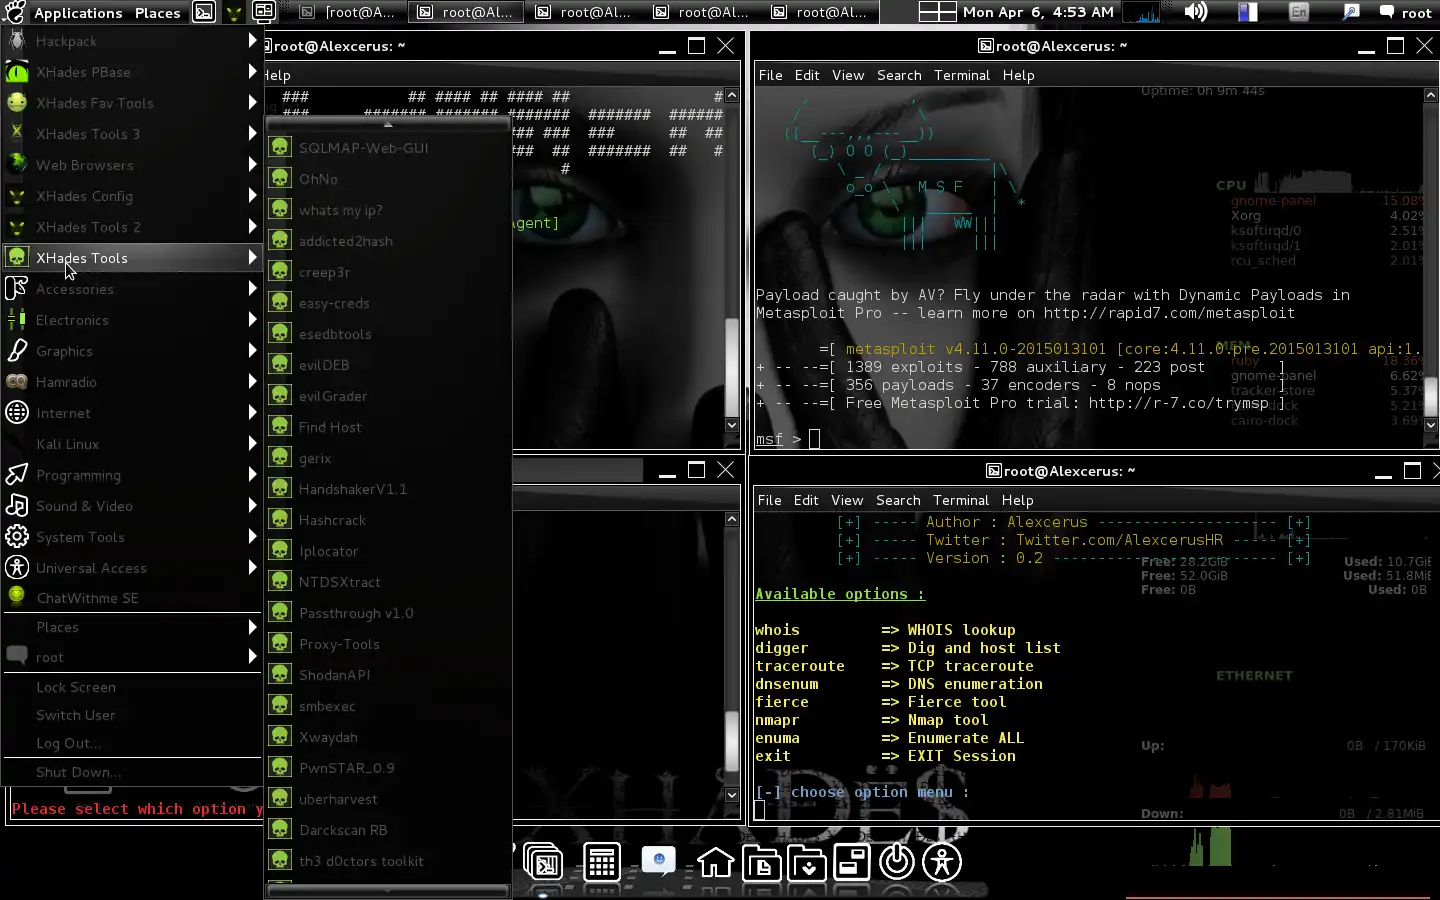1440x900 pixels.
Task: Expand the Kali Linux submenu
Action: coord(132,444)
